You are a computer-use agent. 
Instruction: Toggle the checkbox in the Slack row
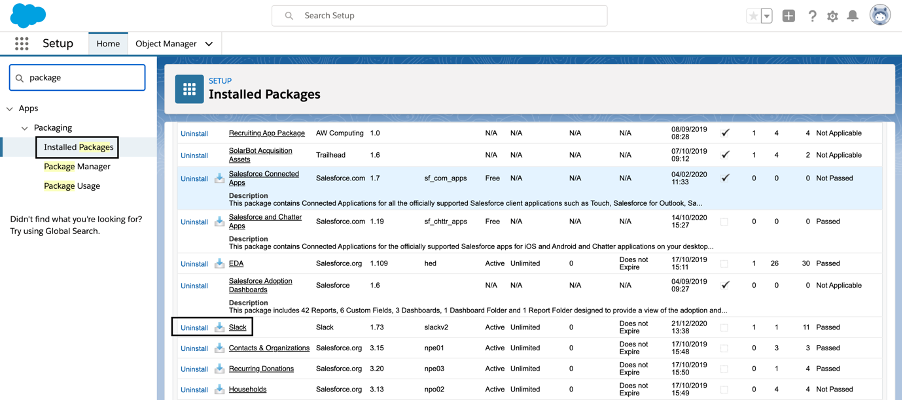(724, 327)
